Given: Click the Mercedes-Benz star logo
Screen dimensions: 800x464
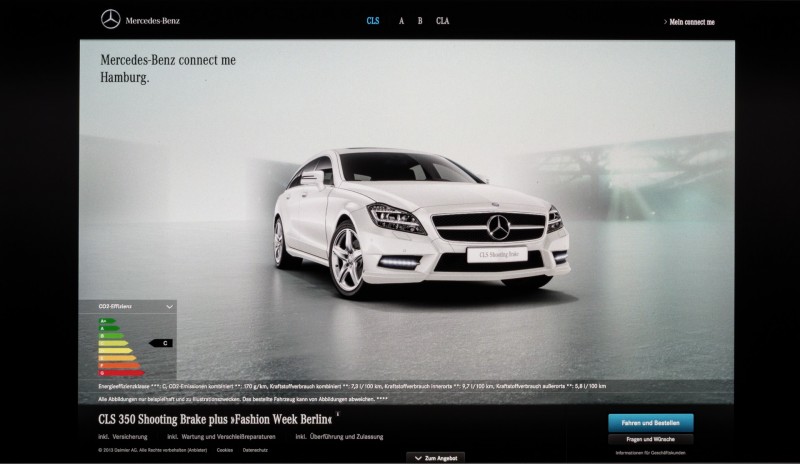Looking at the screenshot, I should [x=111, y=20].
